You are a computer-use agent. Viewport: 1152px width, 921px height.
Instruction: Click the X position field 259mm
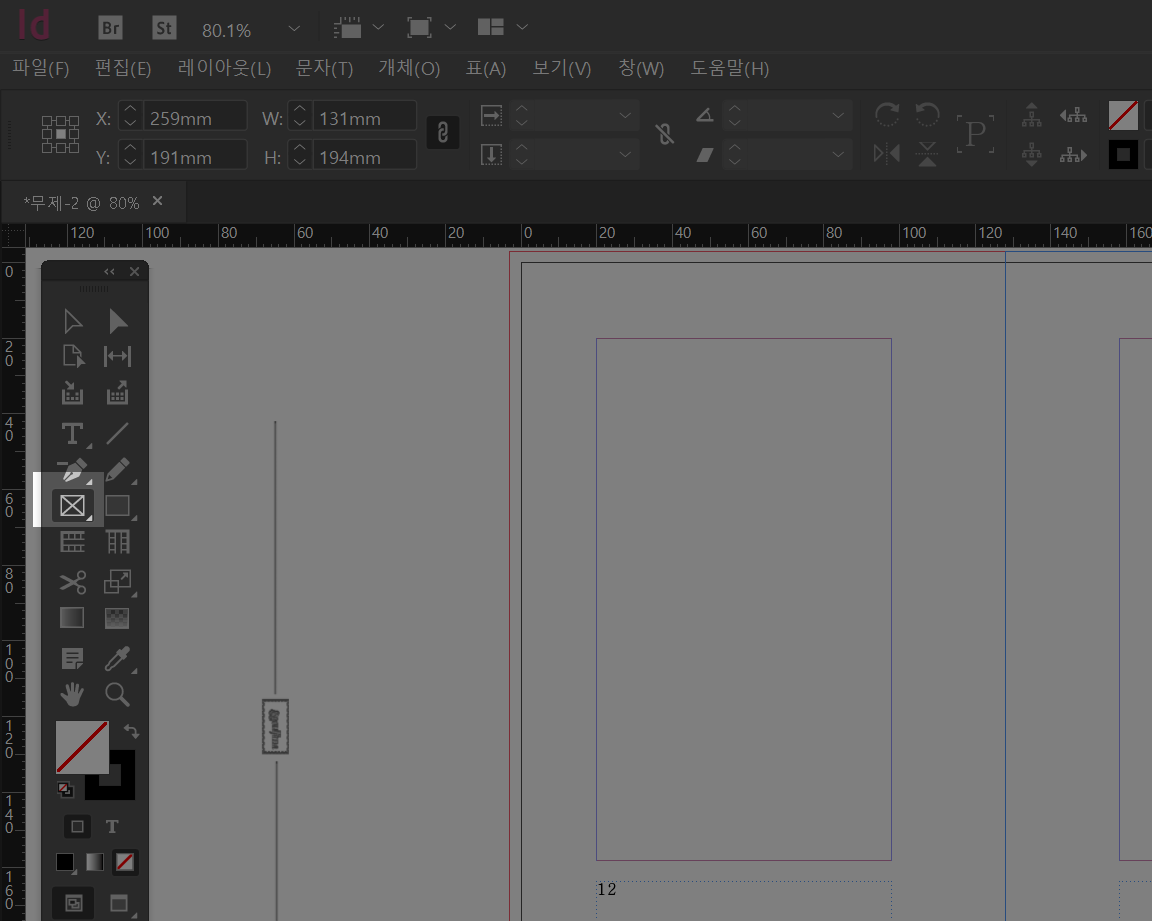pos(195,118)
